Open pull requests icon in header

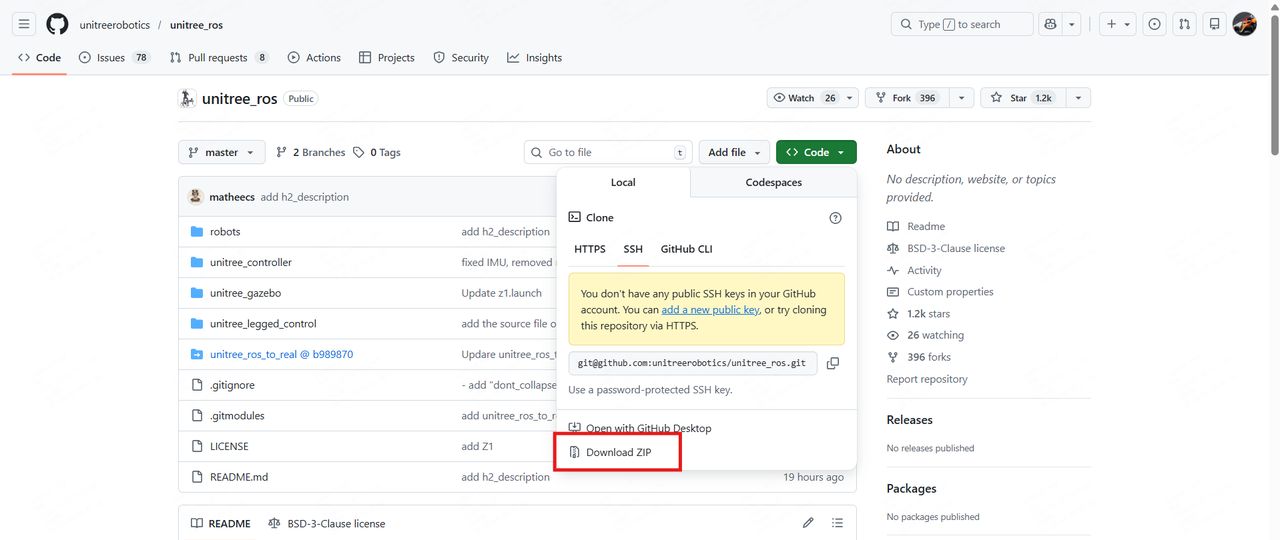coord(1184,24)
